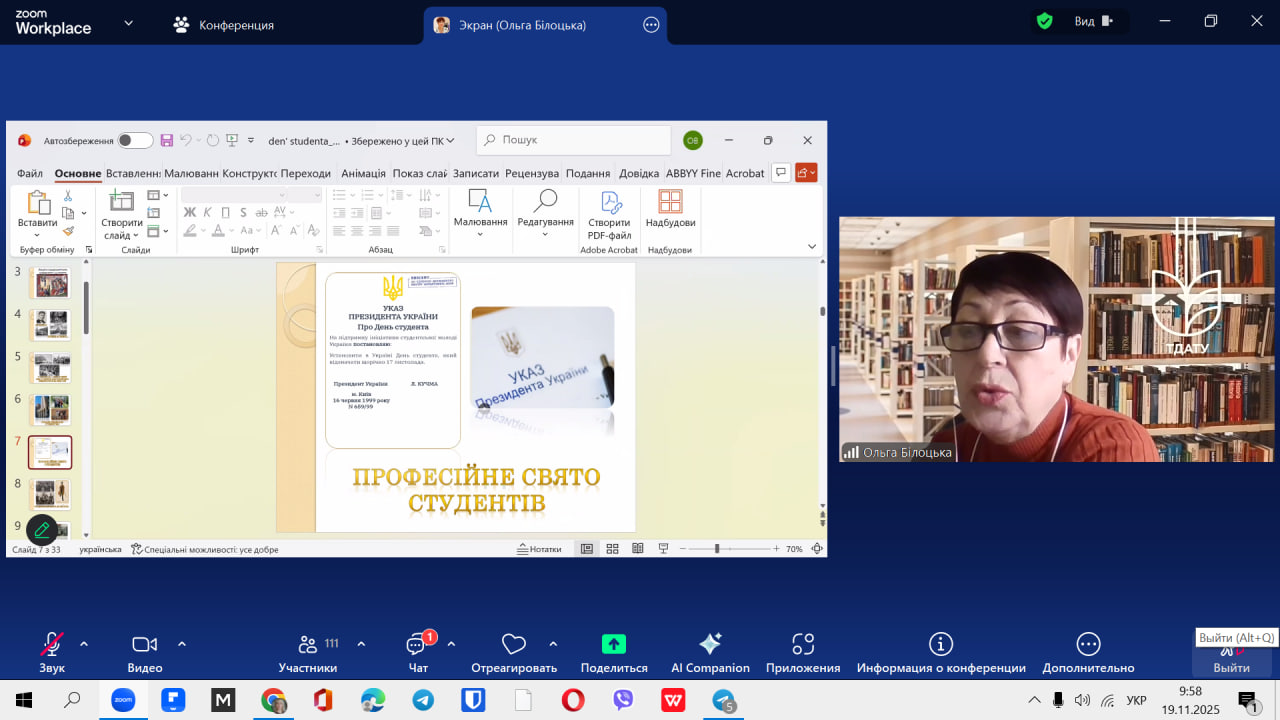Open Telegram from the Windows taskbar
Image resolution: width=1280 pixels, height=720 pixels.
[x=423, y=700]
